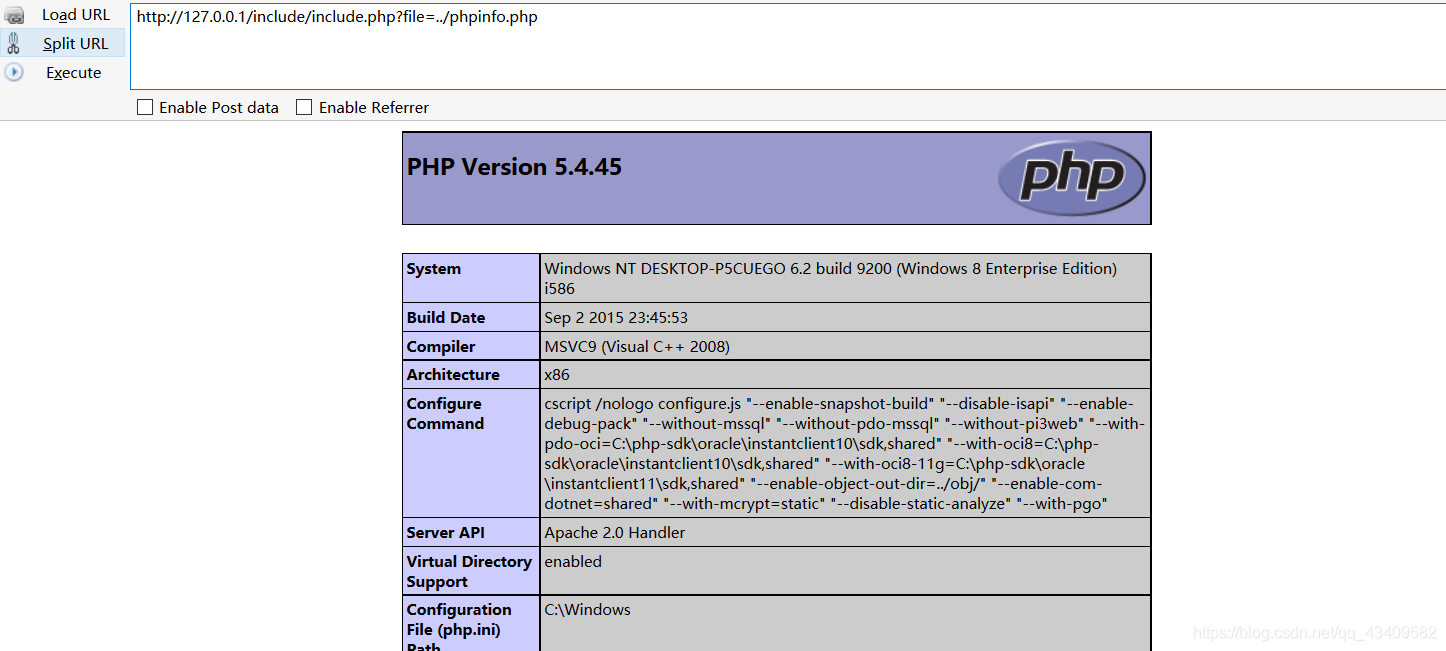Enable Referrer checkbox
The width and height of the screenshot is (1446, 651).
click(304, 107)
